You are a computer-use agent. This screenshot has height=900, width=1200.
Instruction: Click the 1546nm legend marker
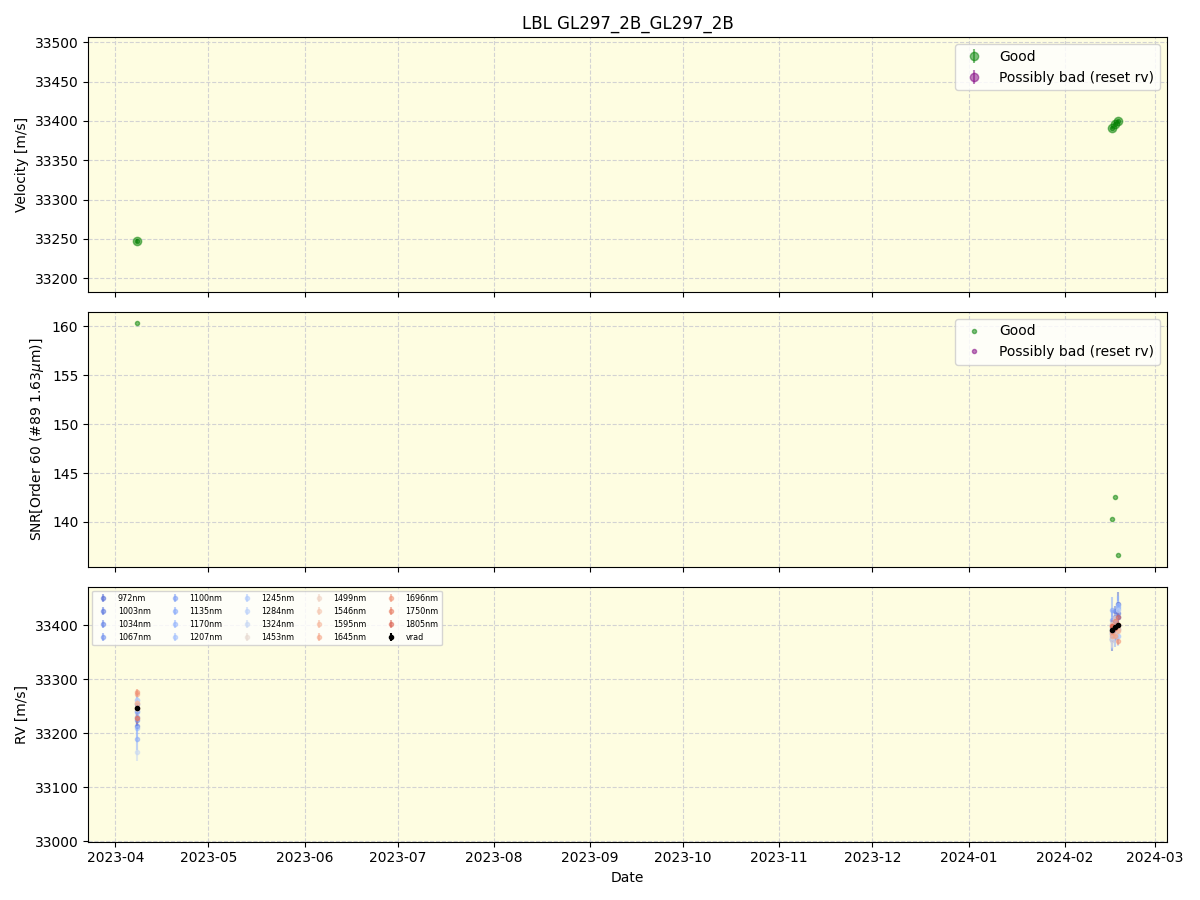pyautogui.click(x=319, y=611)
